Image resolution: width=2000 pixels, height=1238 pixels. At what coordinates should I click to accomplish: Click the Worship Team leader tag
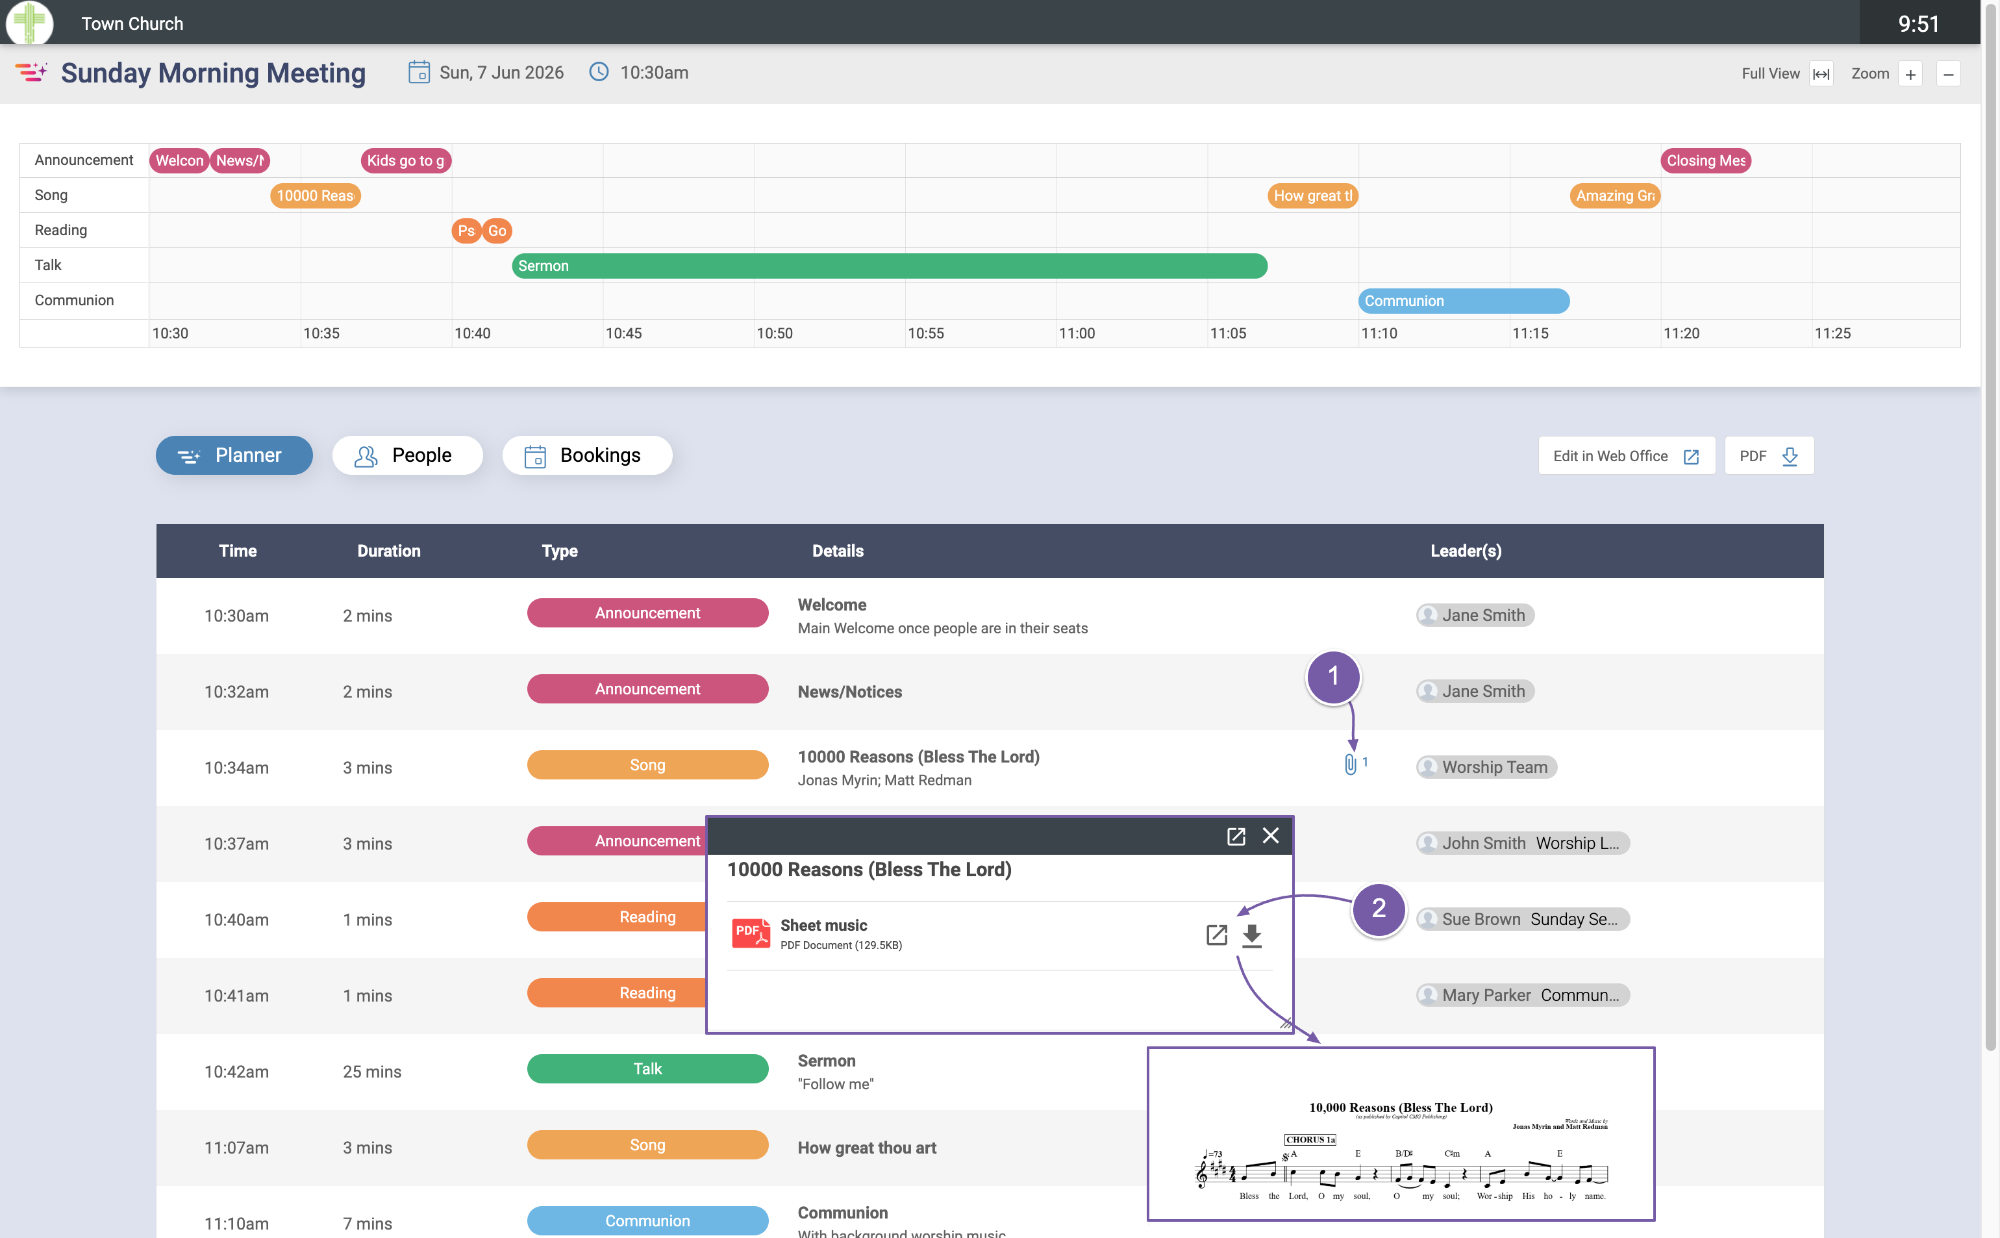1486,767
